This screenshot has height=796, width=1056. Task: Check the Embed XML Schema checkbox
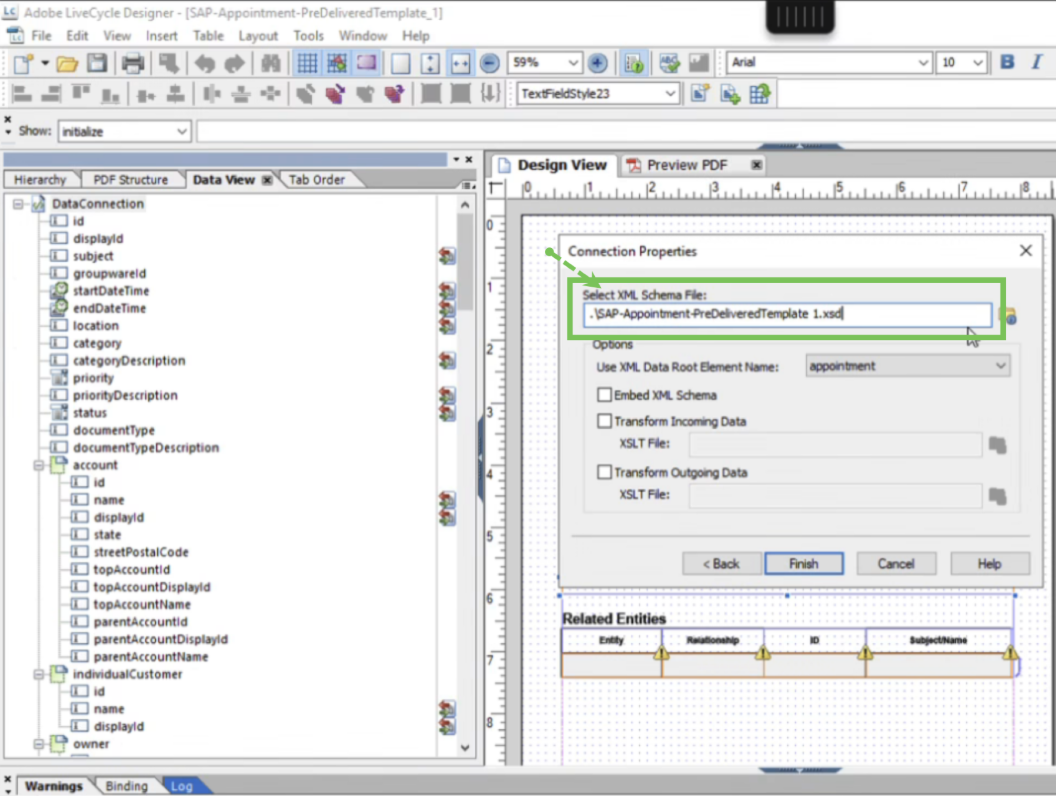(604, 395)
